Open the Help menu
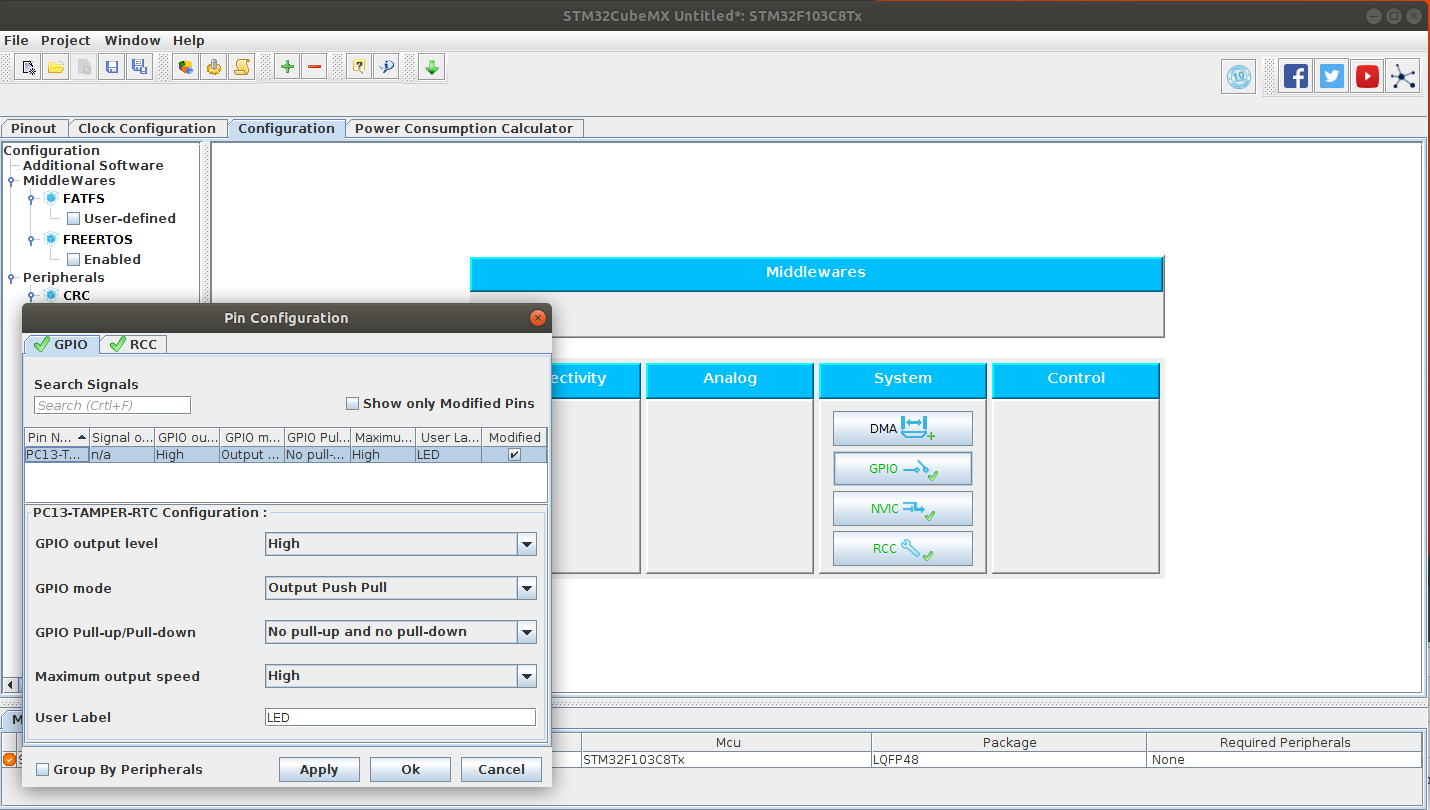 pos(188,40)
